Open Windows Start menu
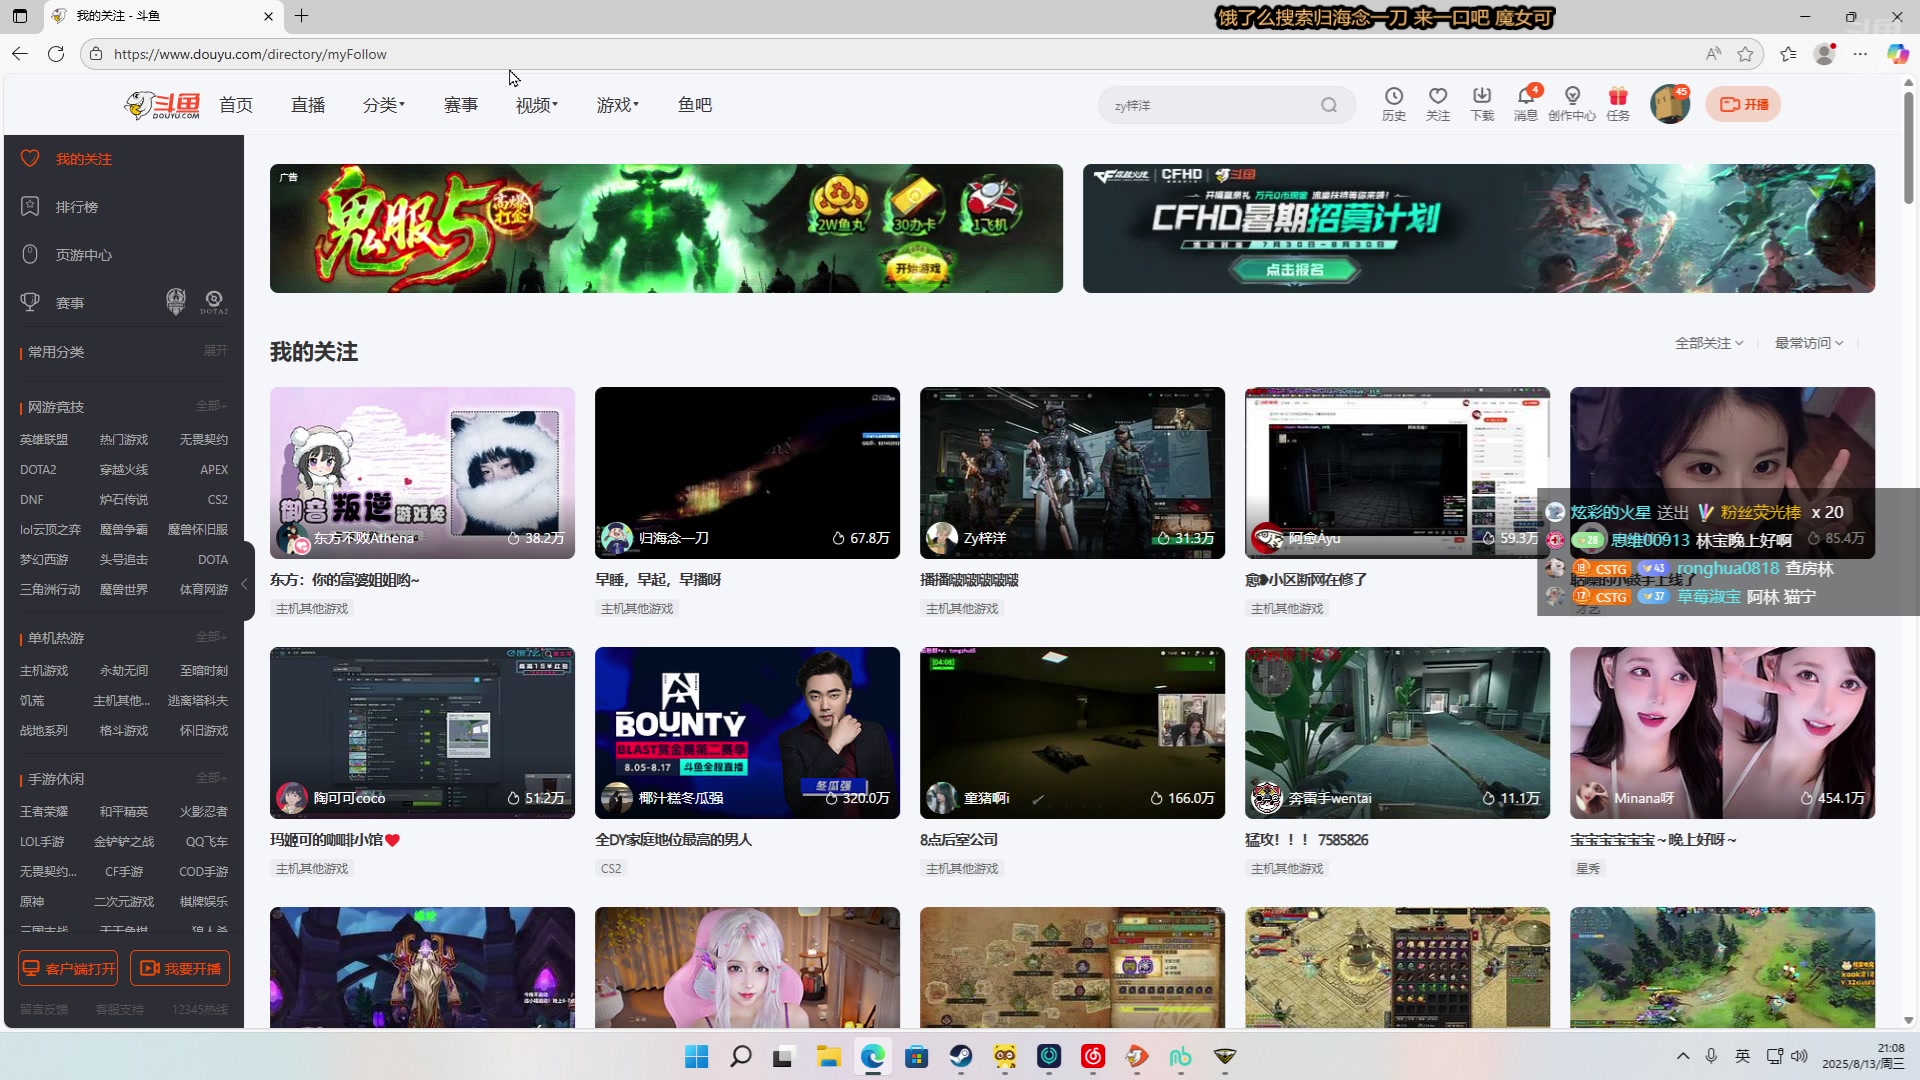The height and width of the screenshot is (1080, 1920). [x=697, y=1056]
